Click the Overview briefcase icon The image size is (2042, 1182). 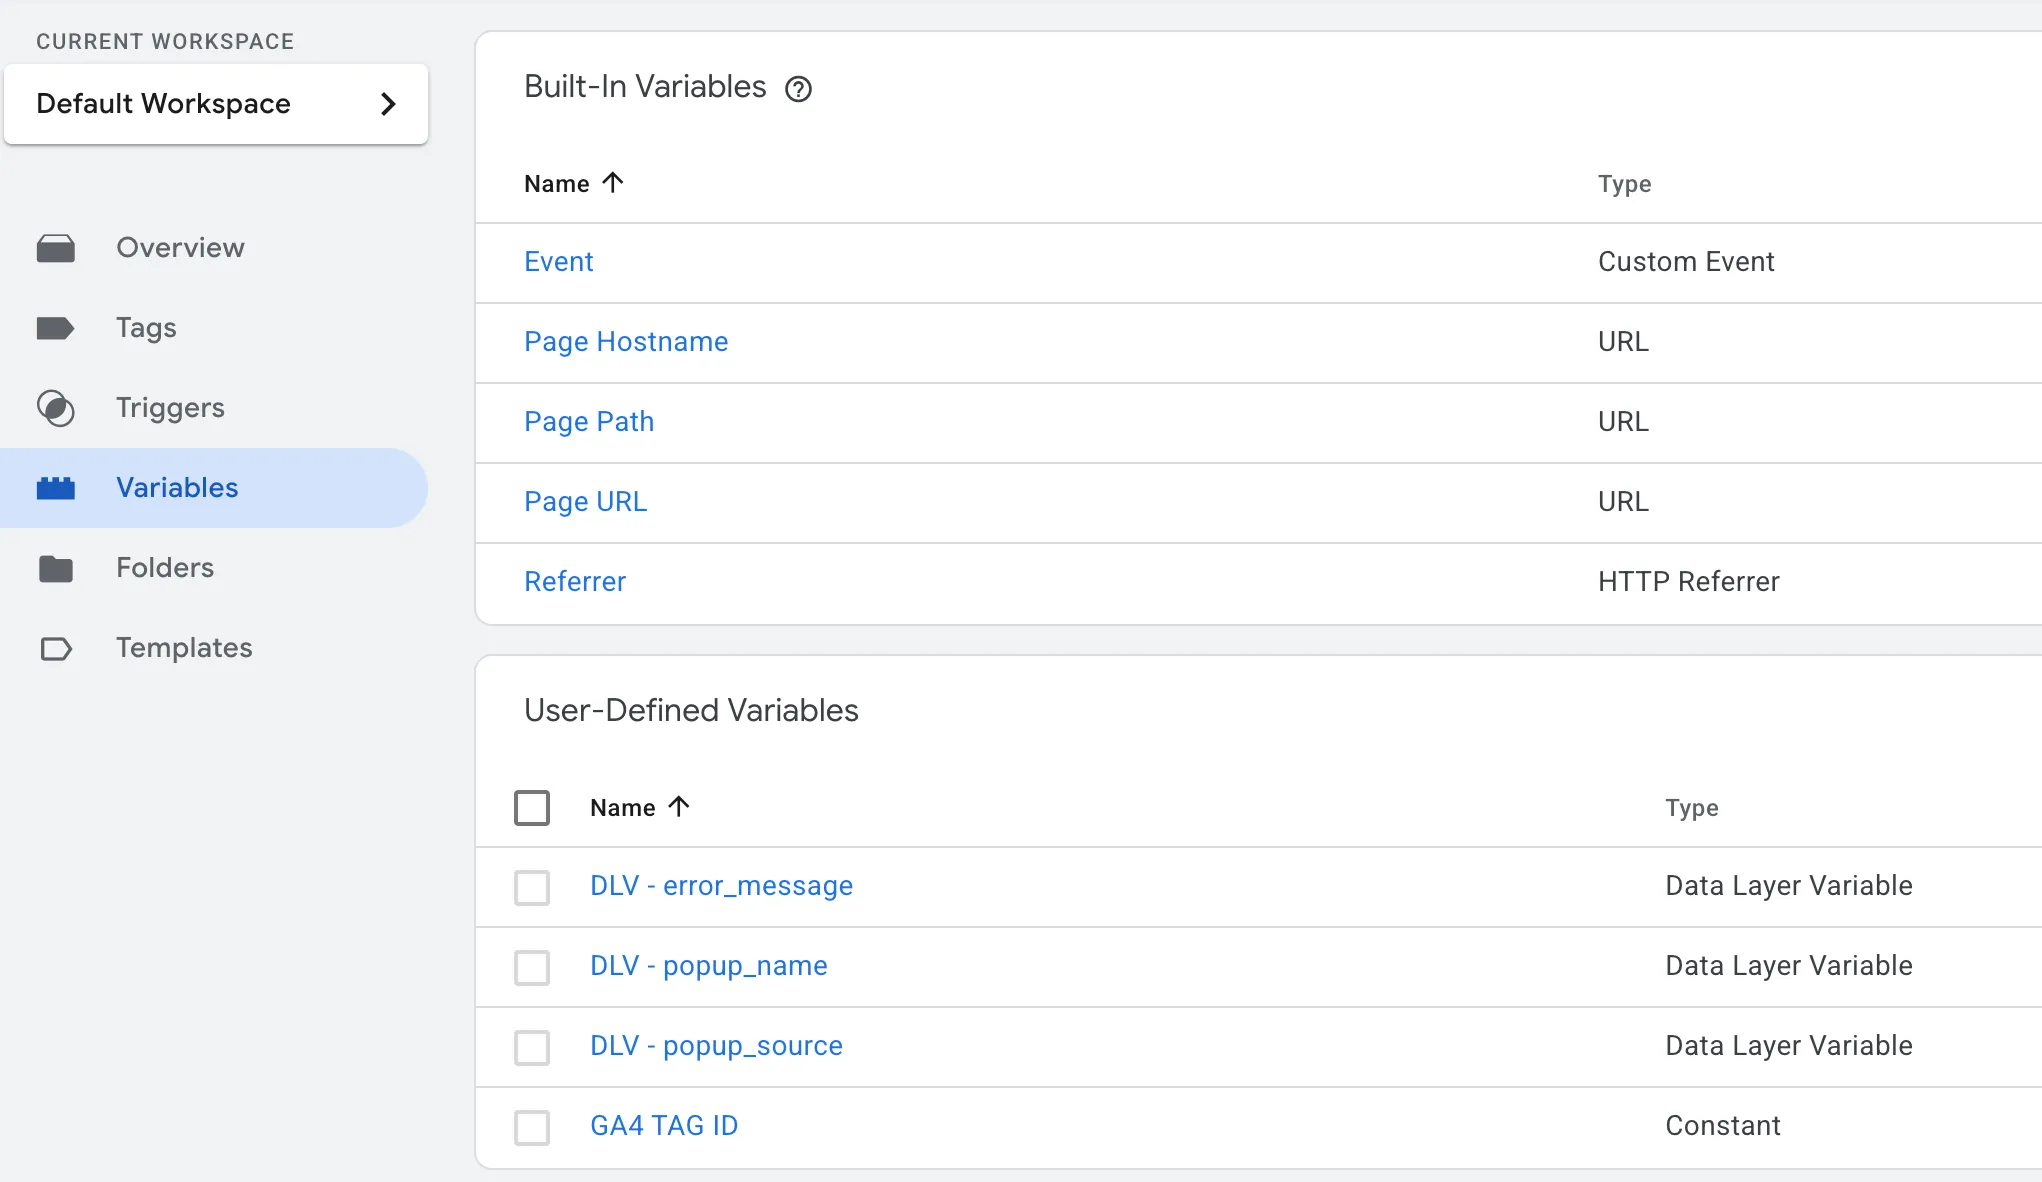click(56, 248)
